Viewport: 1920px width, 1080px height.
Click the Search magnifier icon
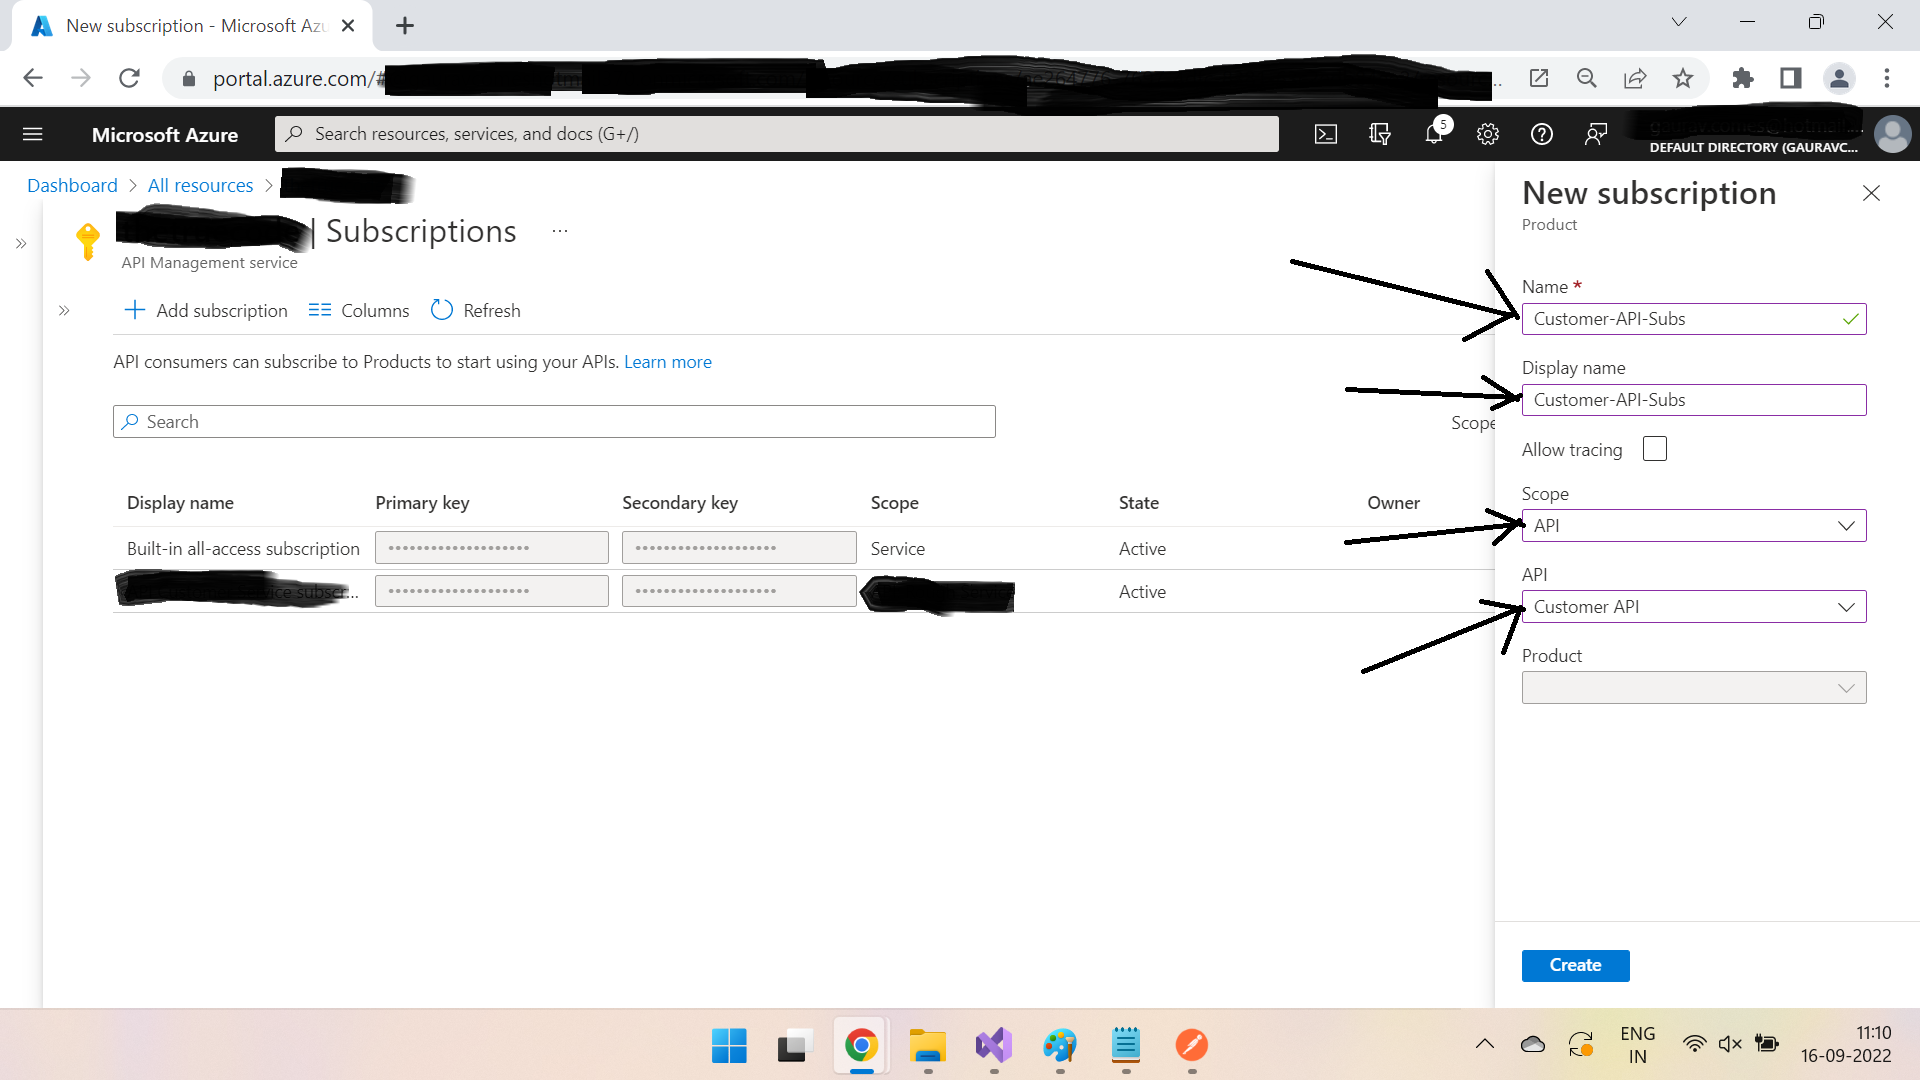pyautogui.click(x=131, y=421)
